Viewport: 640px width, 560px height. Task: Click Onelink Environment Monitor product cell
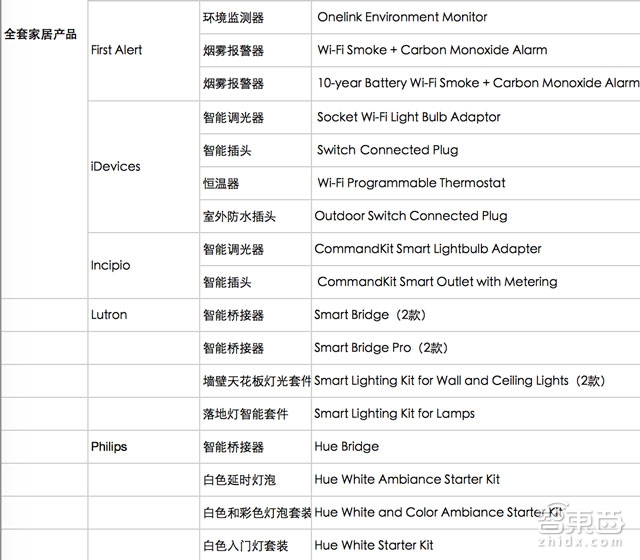402,17
